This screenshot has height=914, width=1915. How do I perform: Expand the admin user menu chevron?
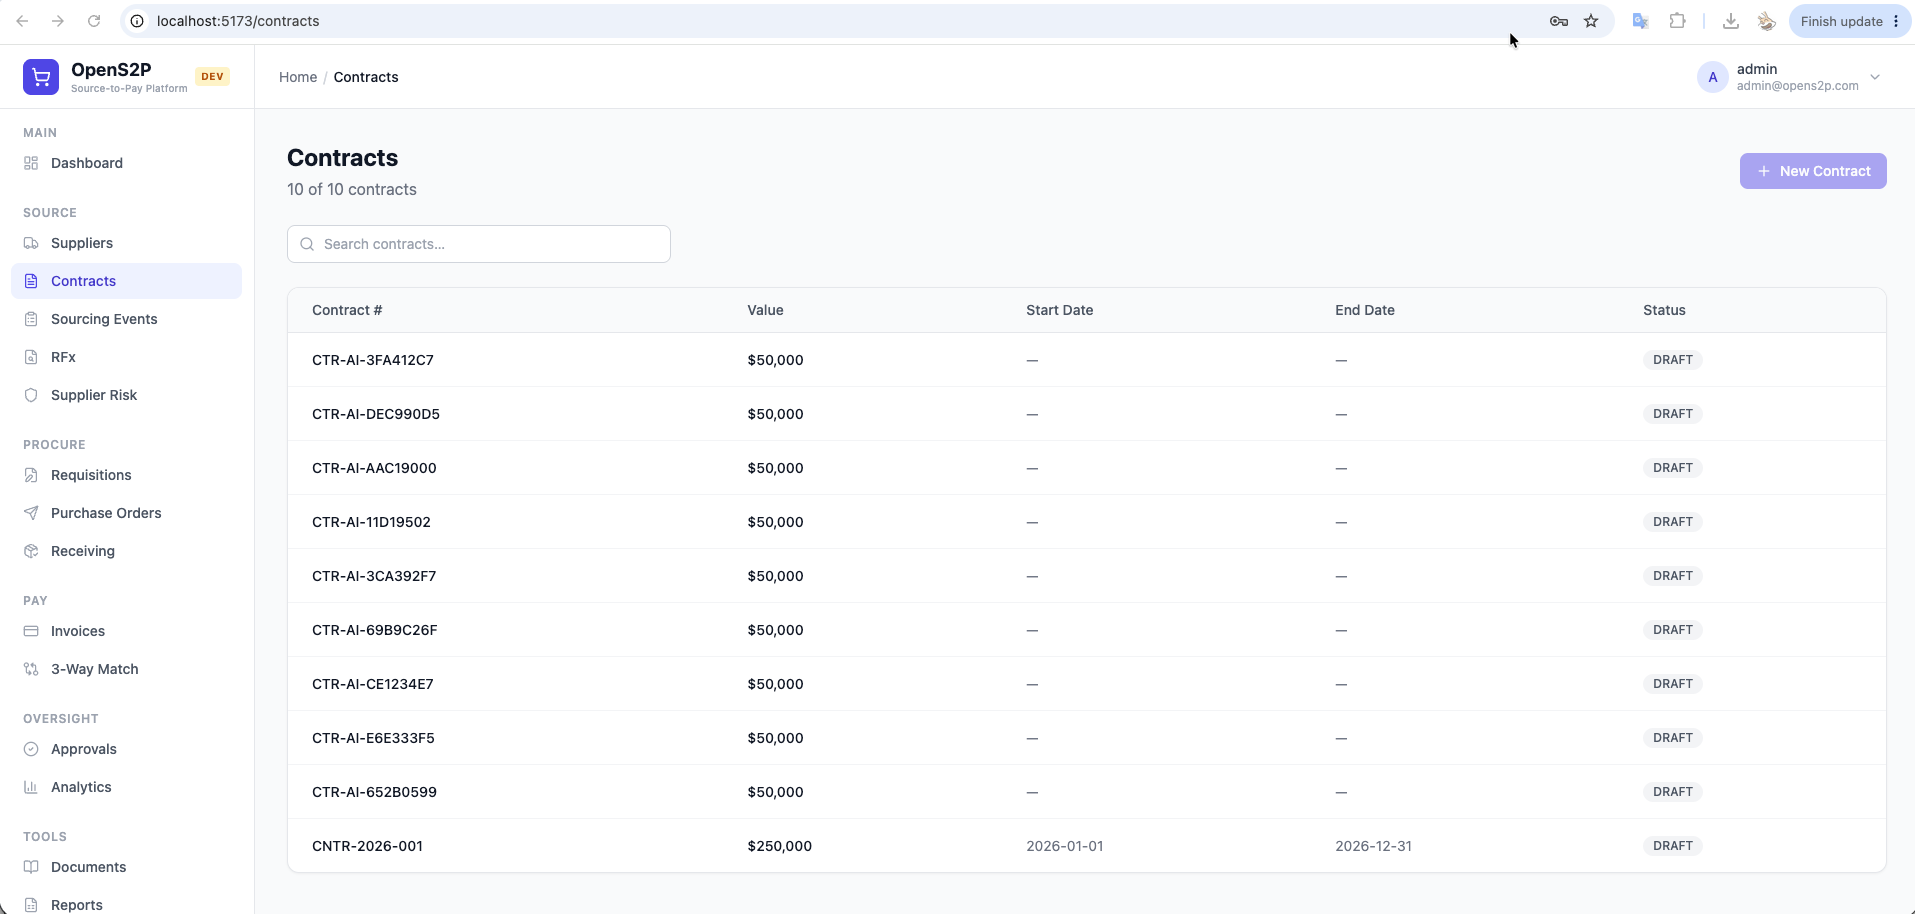[x=1875, y=77]
